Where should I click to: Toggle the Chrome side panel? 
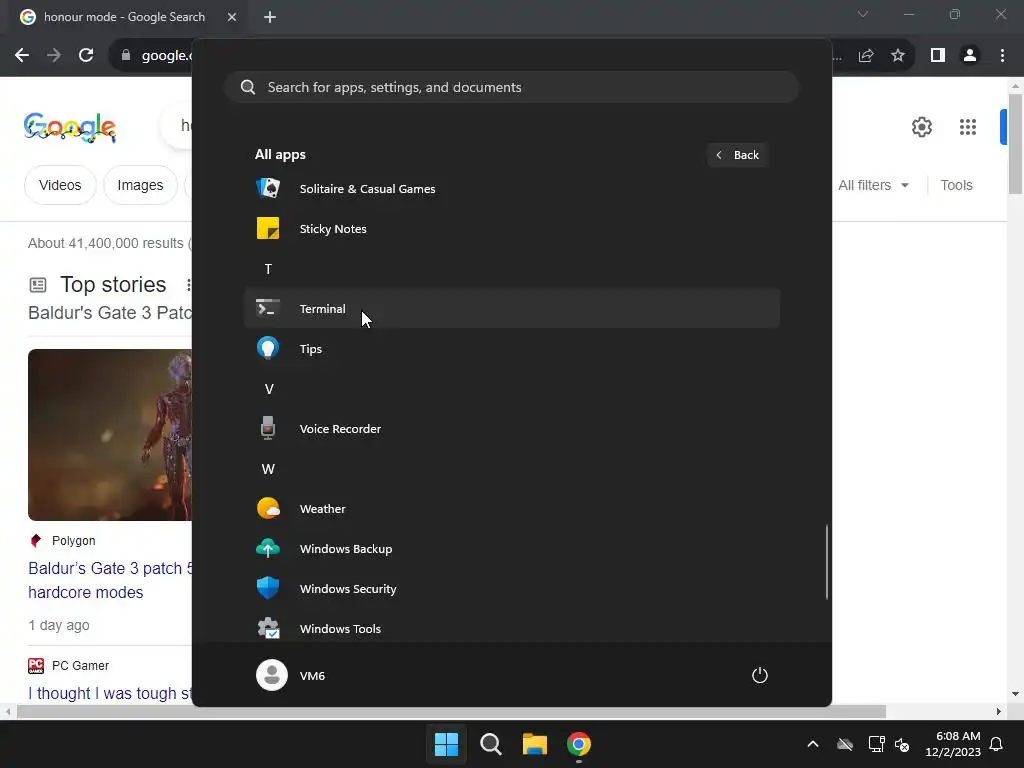coord(938,56)
